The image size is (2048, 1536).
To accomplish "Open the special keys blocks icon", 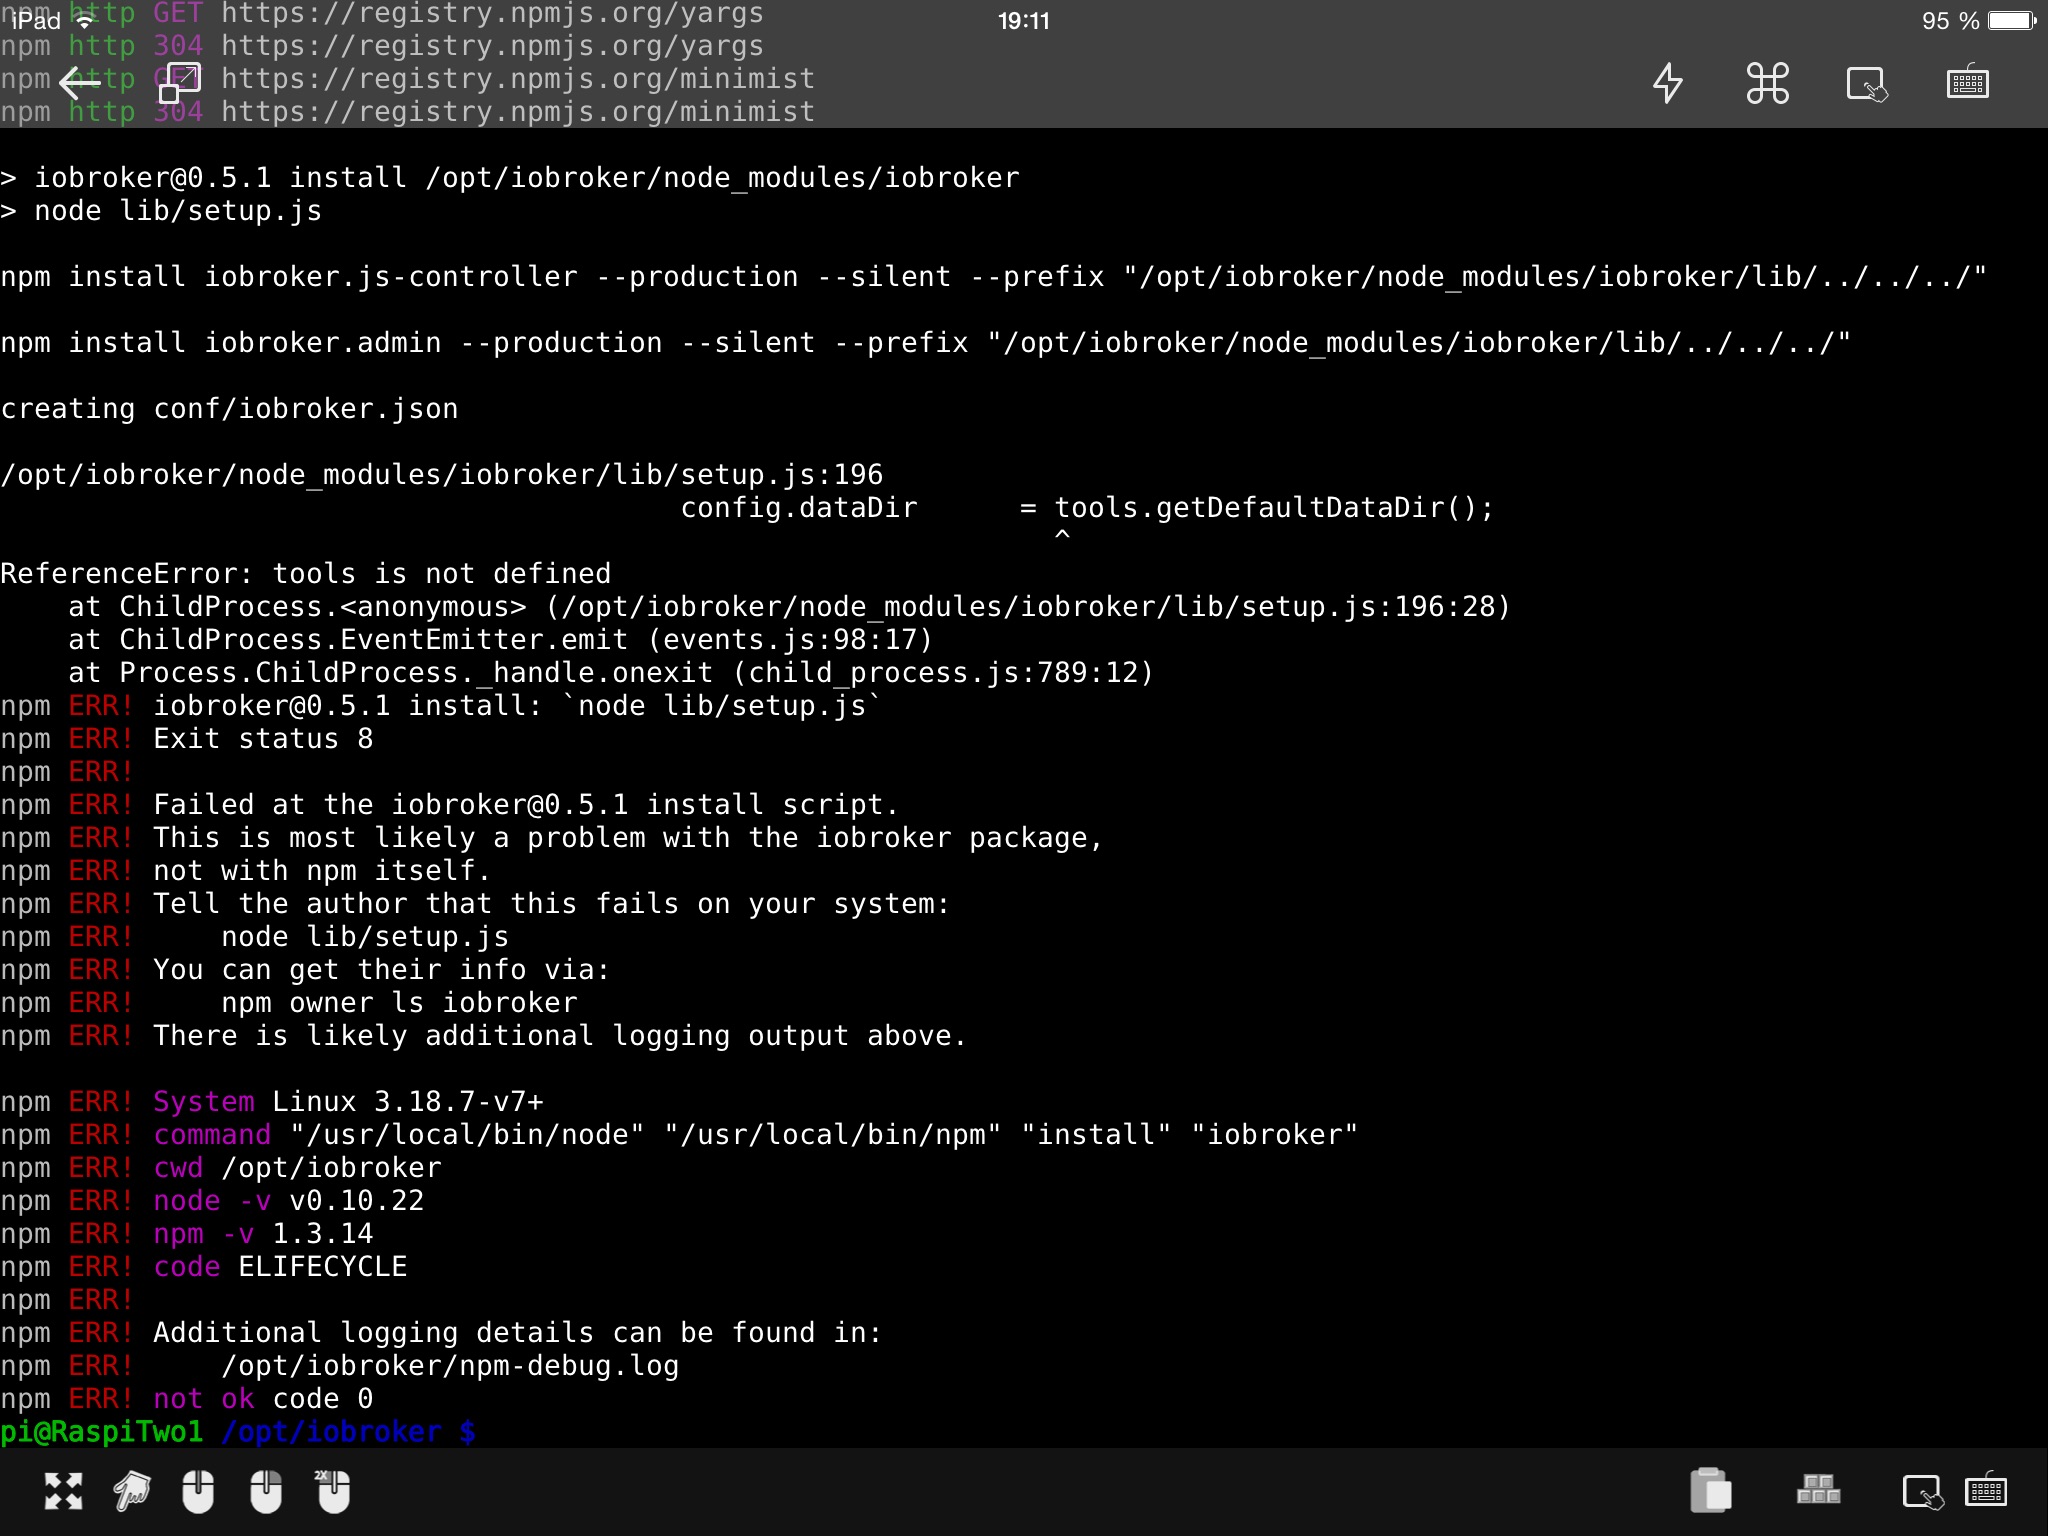I will pos(1818,1490).
